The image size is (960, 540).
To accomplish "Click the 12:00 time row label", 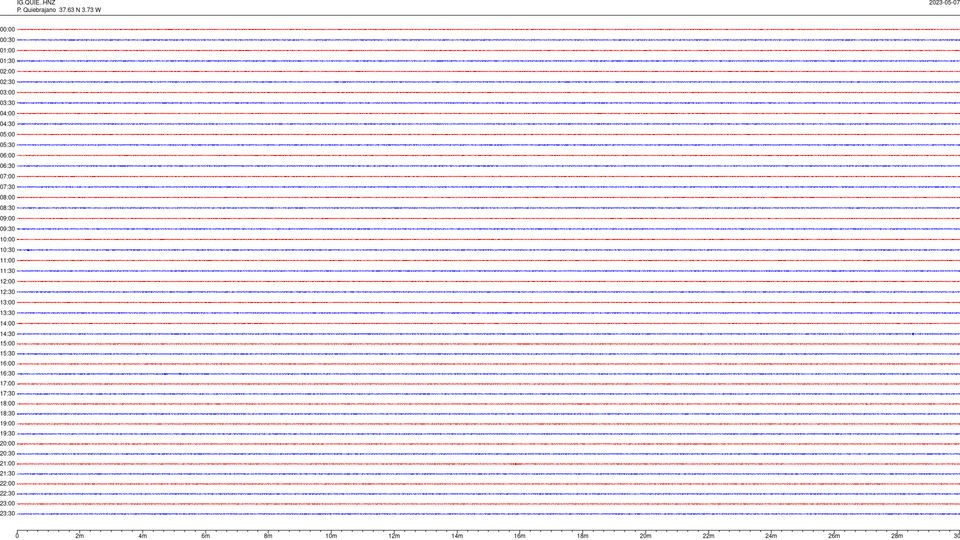I will click(7, 282).
